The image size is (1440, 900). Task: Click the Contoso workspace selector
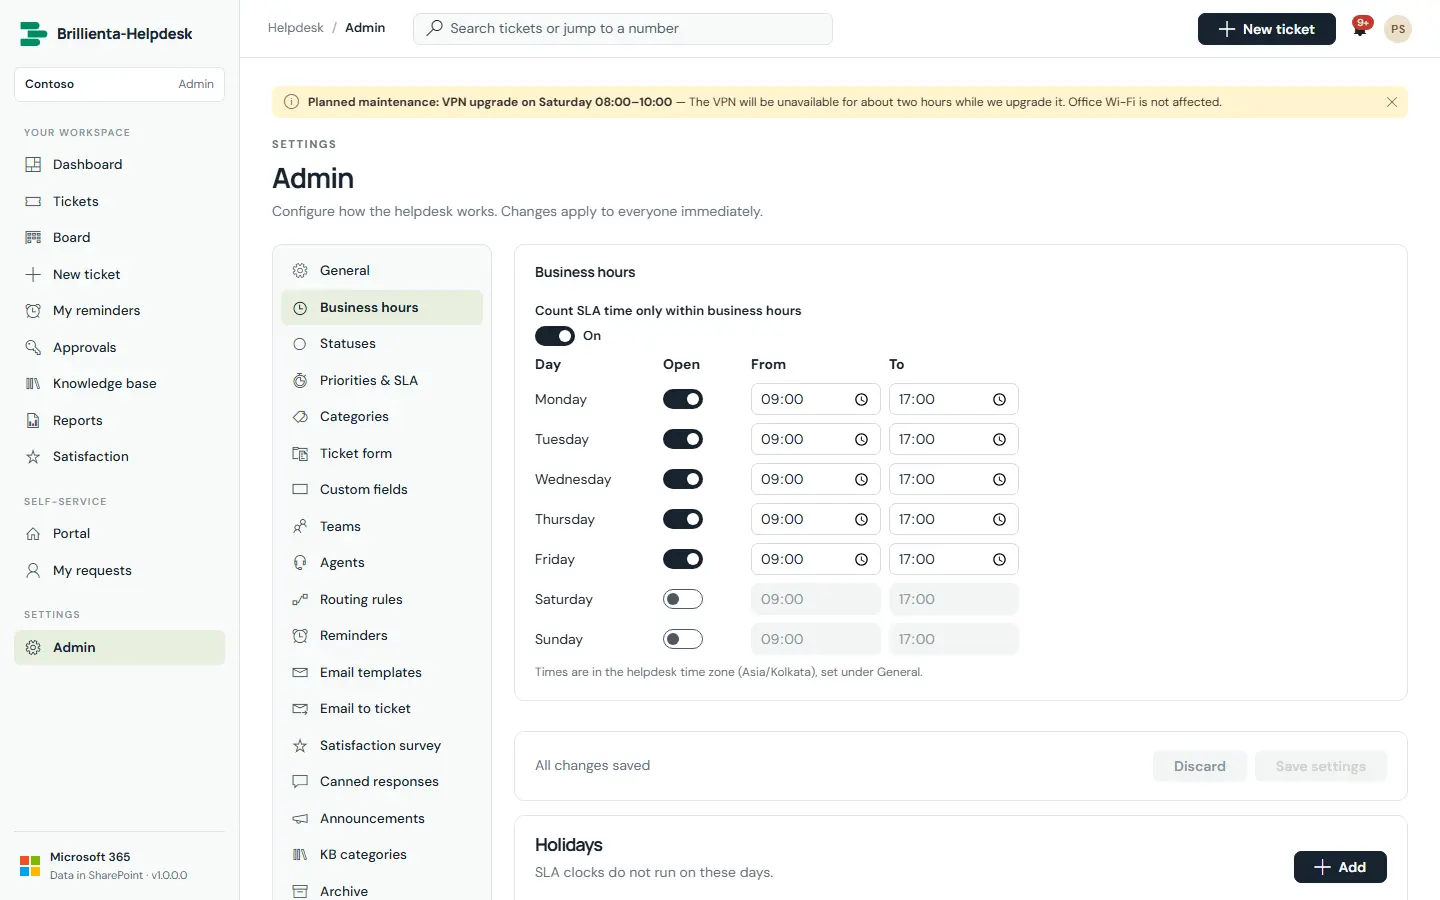coord(119,84)
